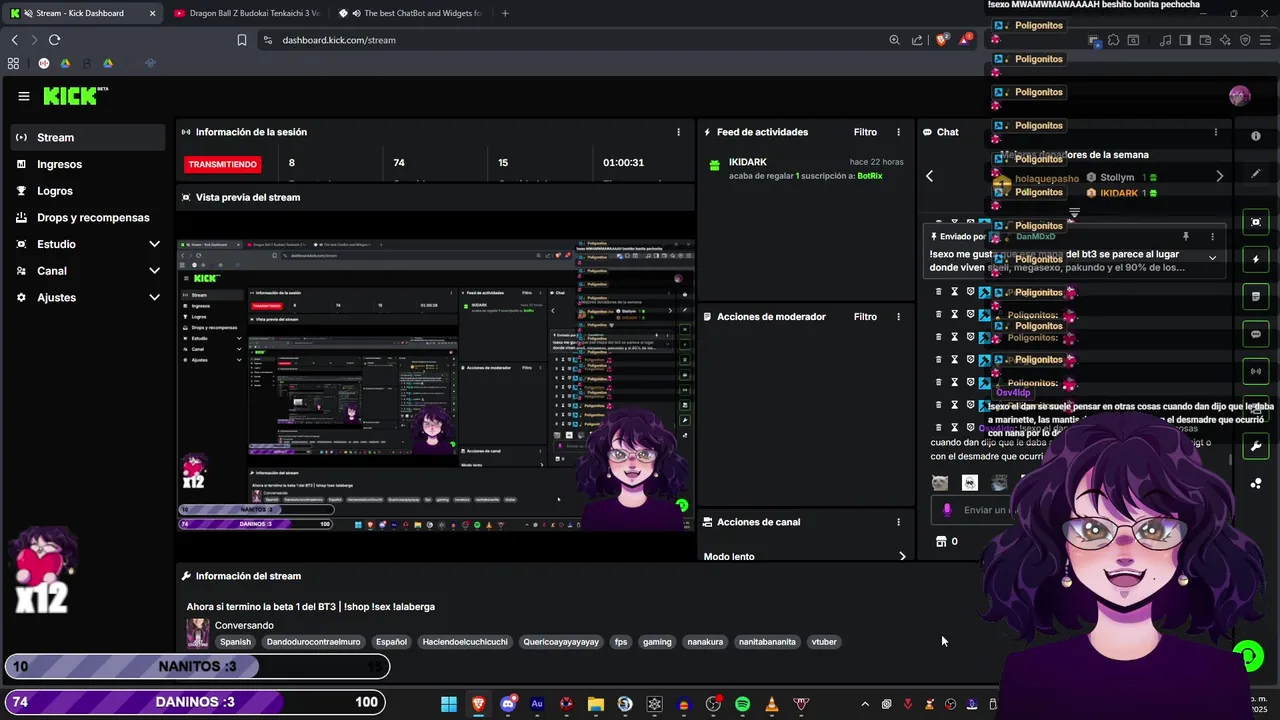Select the gaming stream tag

coord(657,642)
